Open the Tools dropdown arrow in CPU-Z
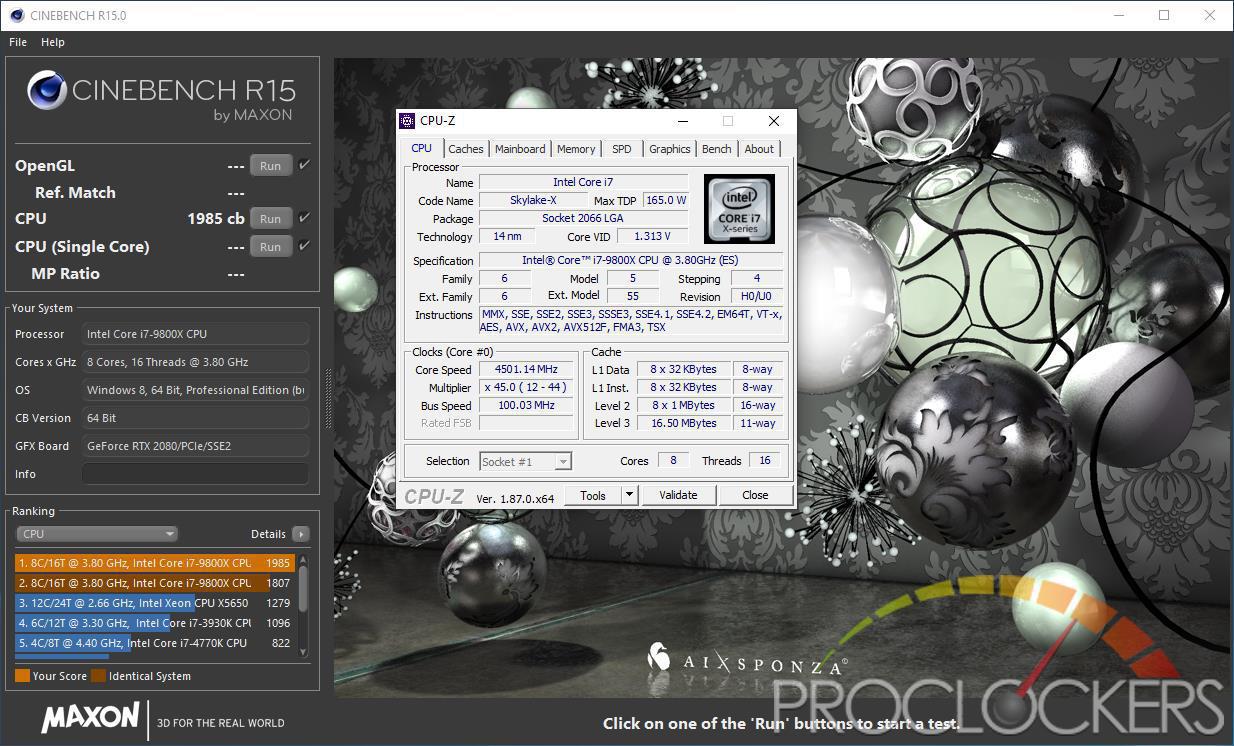 click(x=629, y=495)
